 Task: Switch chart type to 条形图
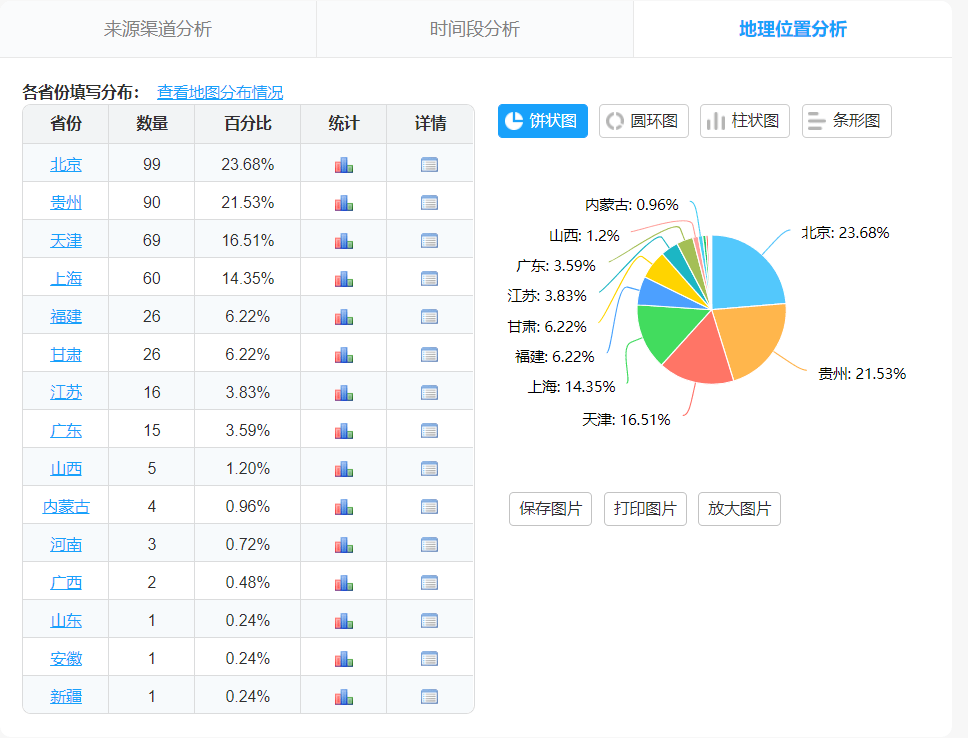(x=846, y=121)
